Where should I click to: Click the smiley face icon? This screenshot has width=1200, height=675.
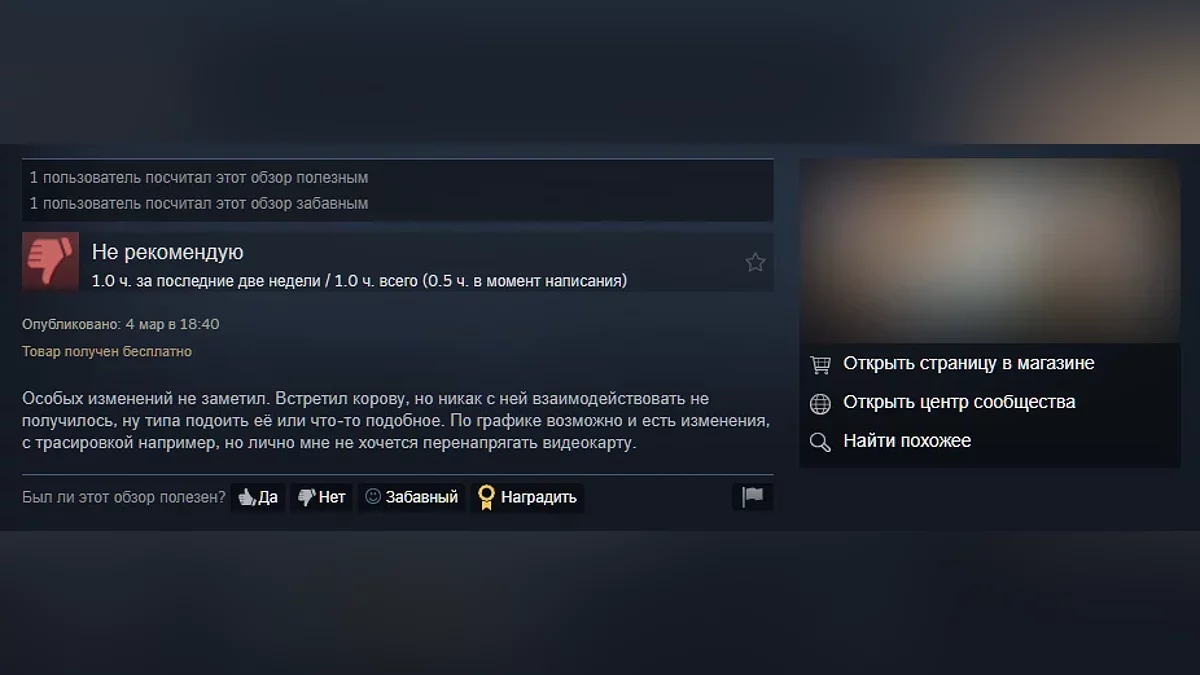(x=373, y=496)
